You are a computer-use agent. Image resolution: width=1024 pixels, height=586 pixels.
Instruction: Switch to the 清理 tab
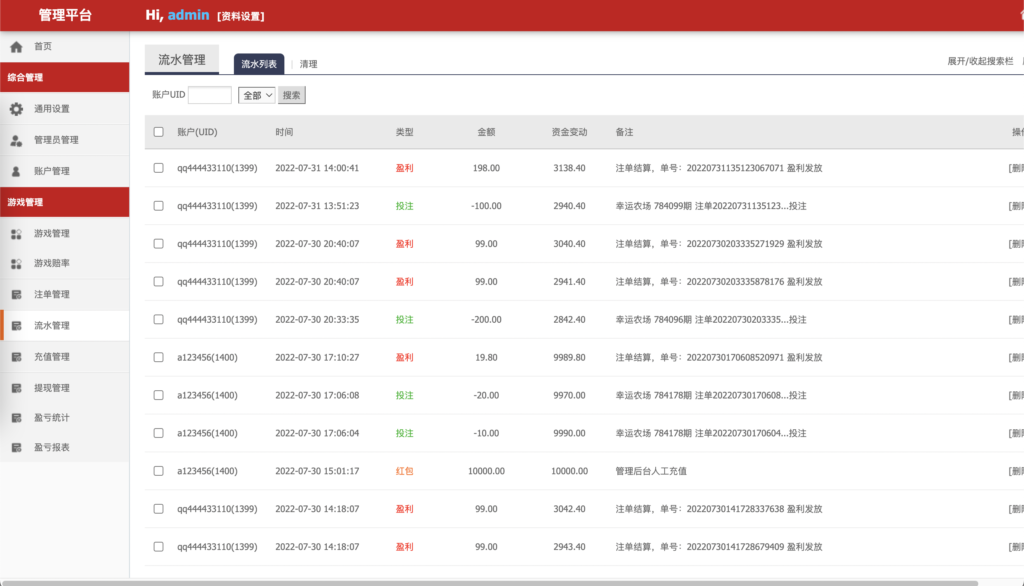[308, 64]
